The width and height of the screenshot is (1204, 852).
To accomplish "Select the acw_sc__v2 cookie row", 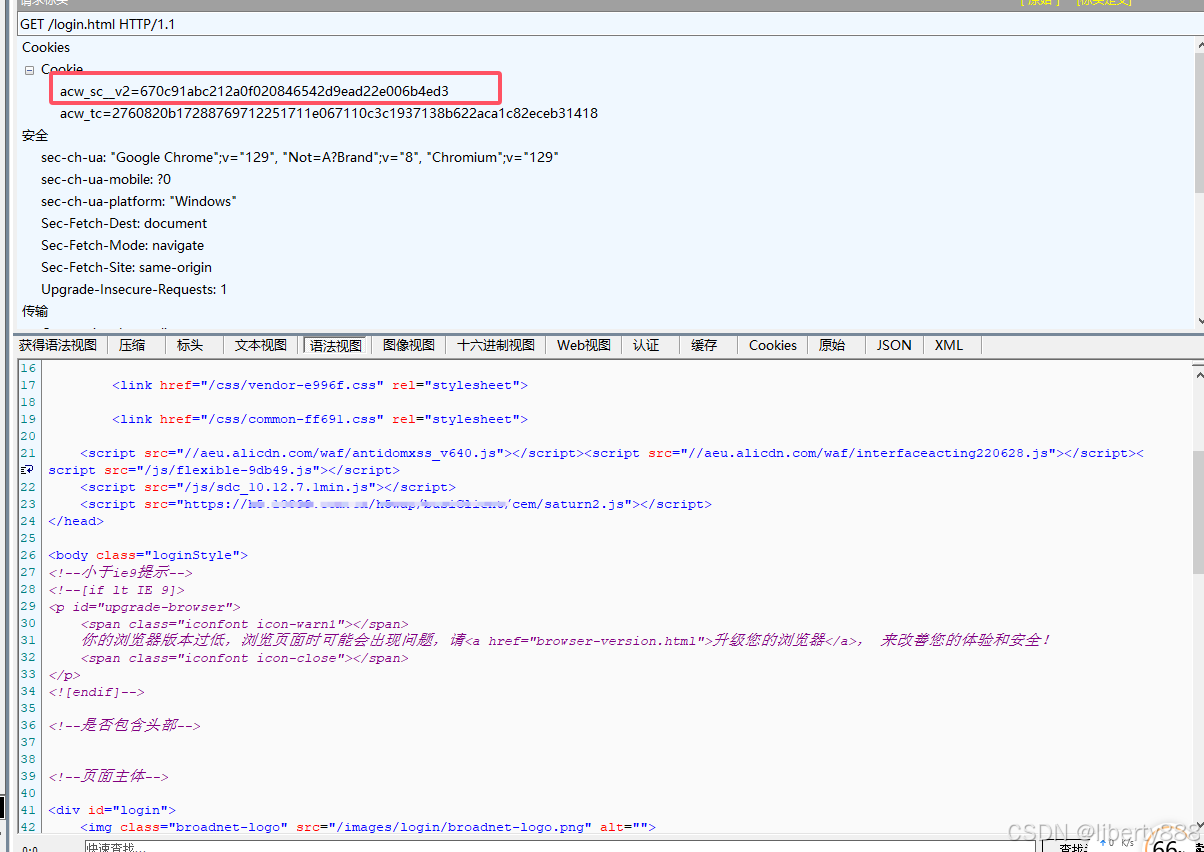I will click(254, 91).
